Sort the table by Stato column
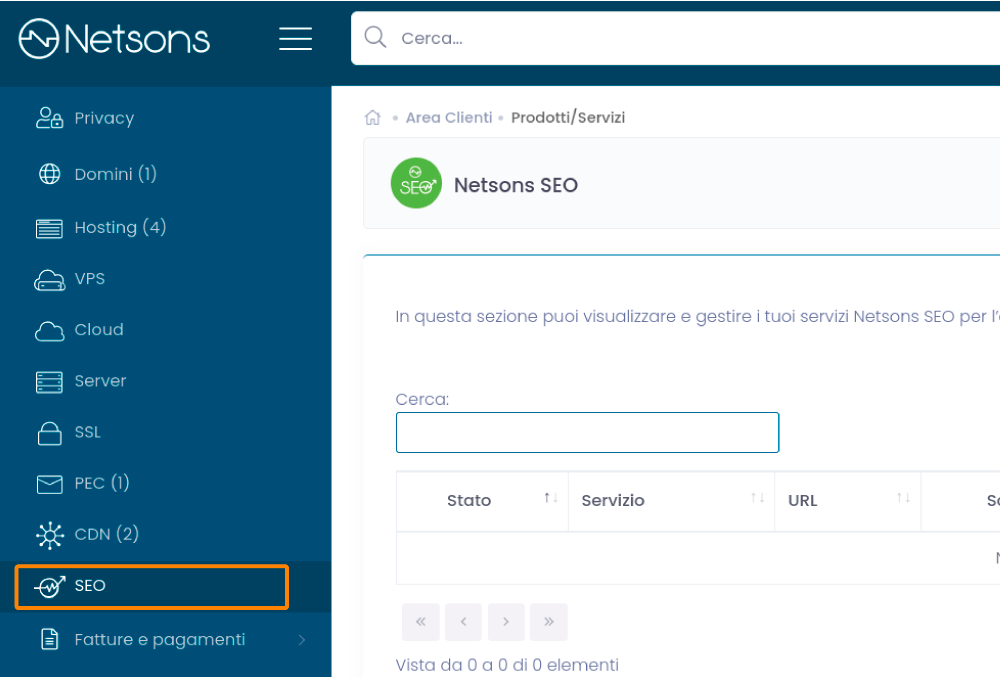1000x677 pixels. click(482, 500)
